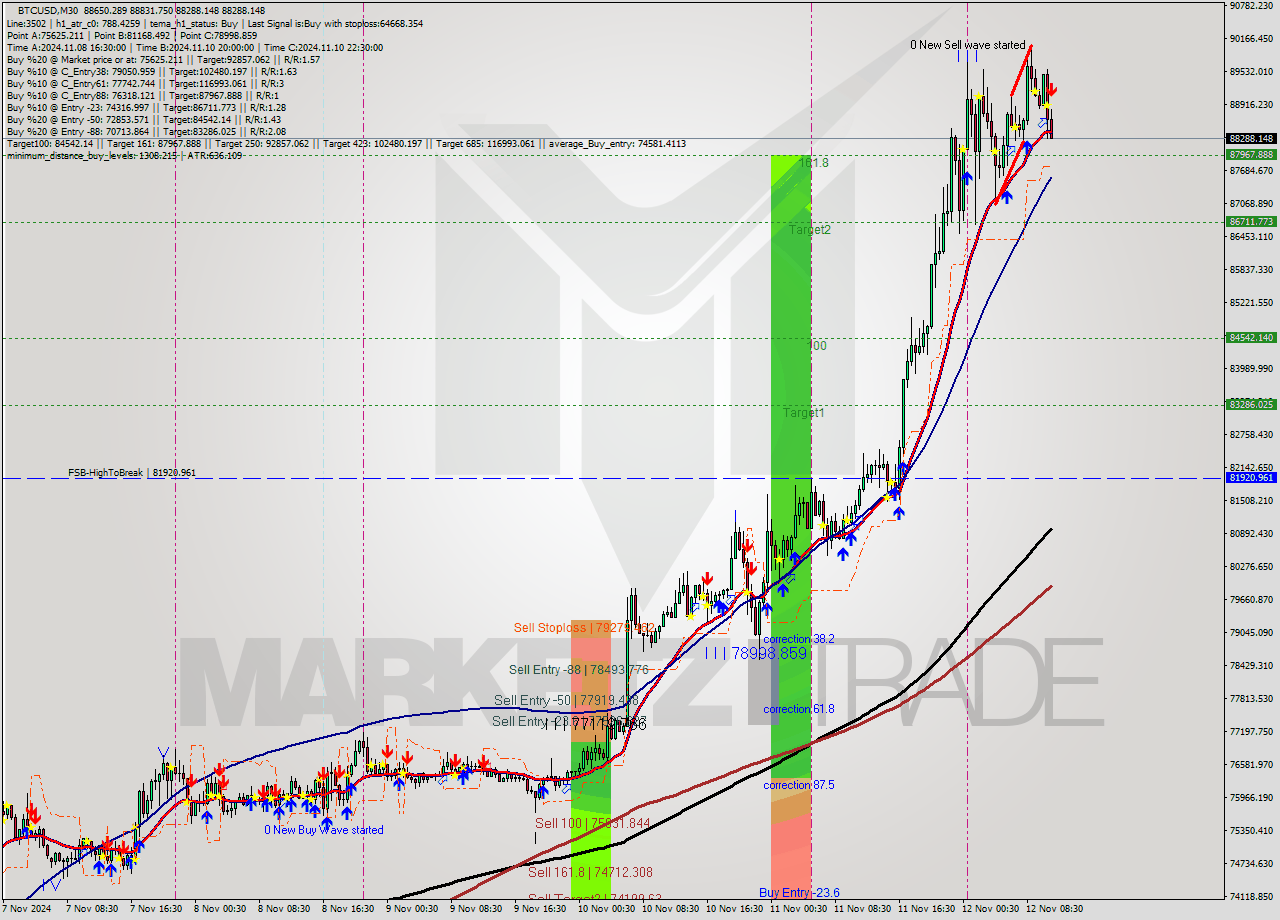Click the 'Target2' label on green zone

coord(810,230)
